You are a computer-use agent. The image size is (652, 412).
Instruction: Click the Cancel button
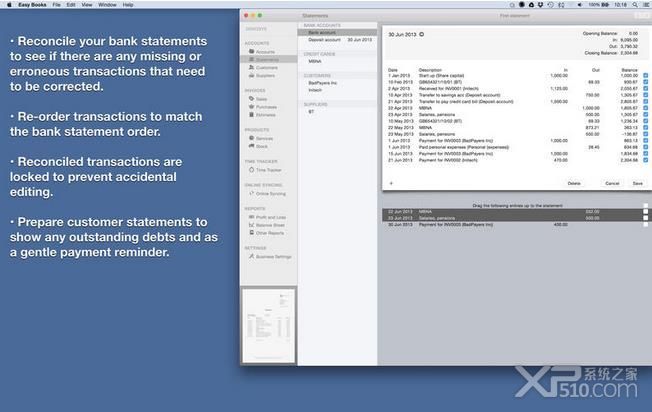tap(612, 183)
